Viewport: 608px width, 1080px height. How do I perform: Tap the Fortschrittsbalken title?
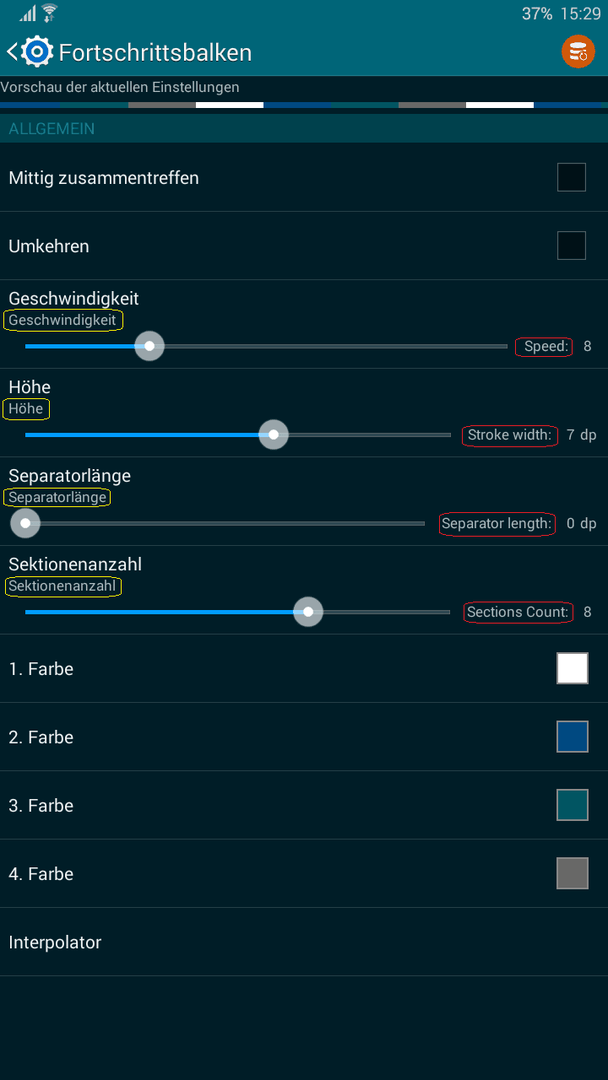[x=155, y=52]
